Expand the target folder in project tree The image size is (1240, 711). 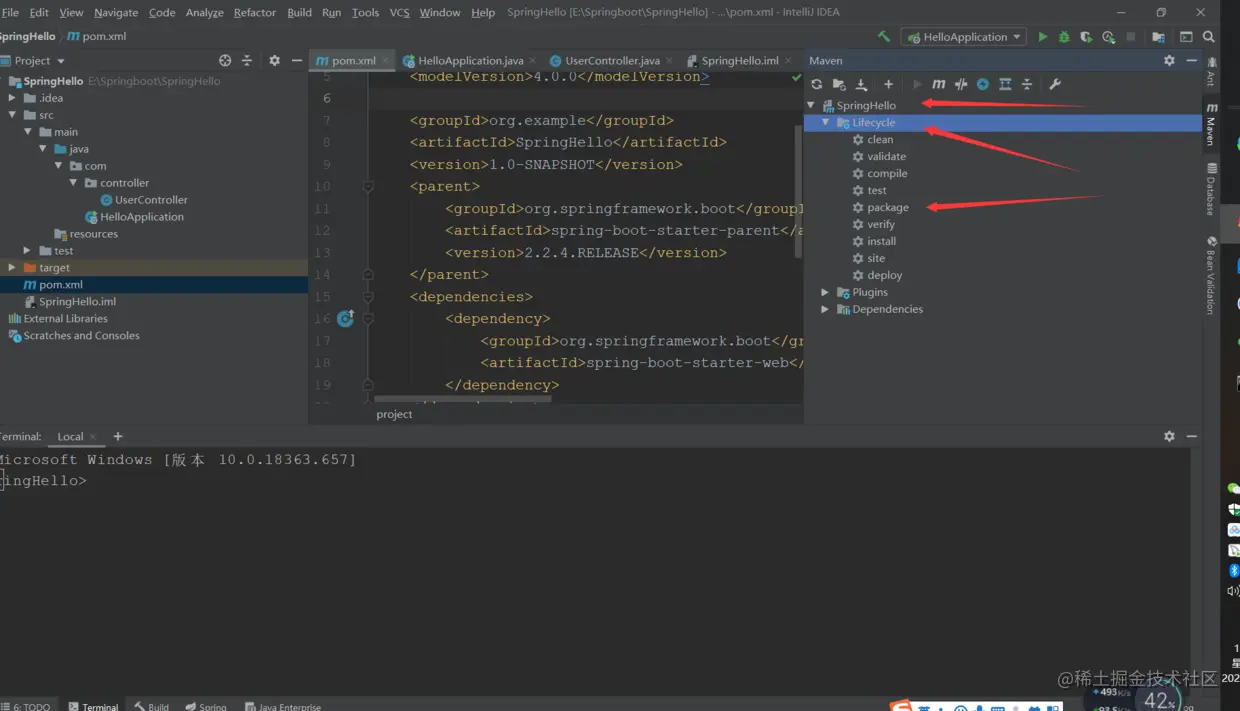coord(12,268)
